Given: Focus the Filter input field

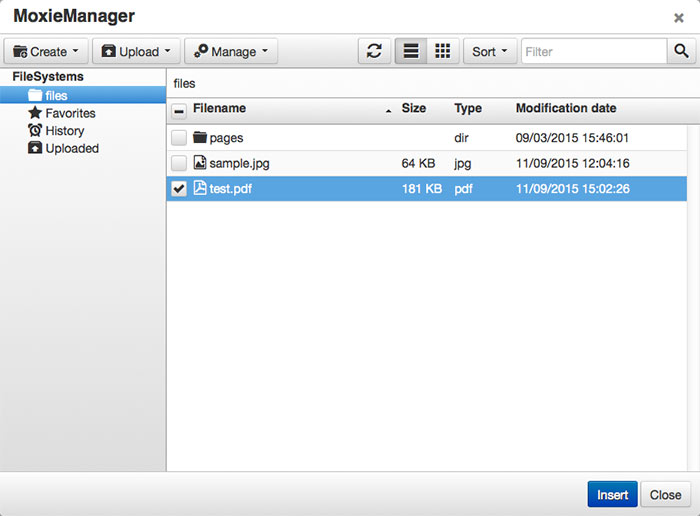Looking at the screenshot, I should point(594,51).
